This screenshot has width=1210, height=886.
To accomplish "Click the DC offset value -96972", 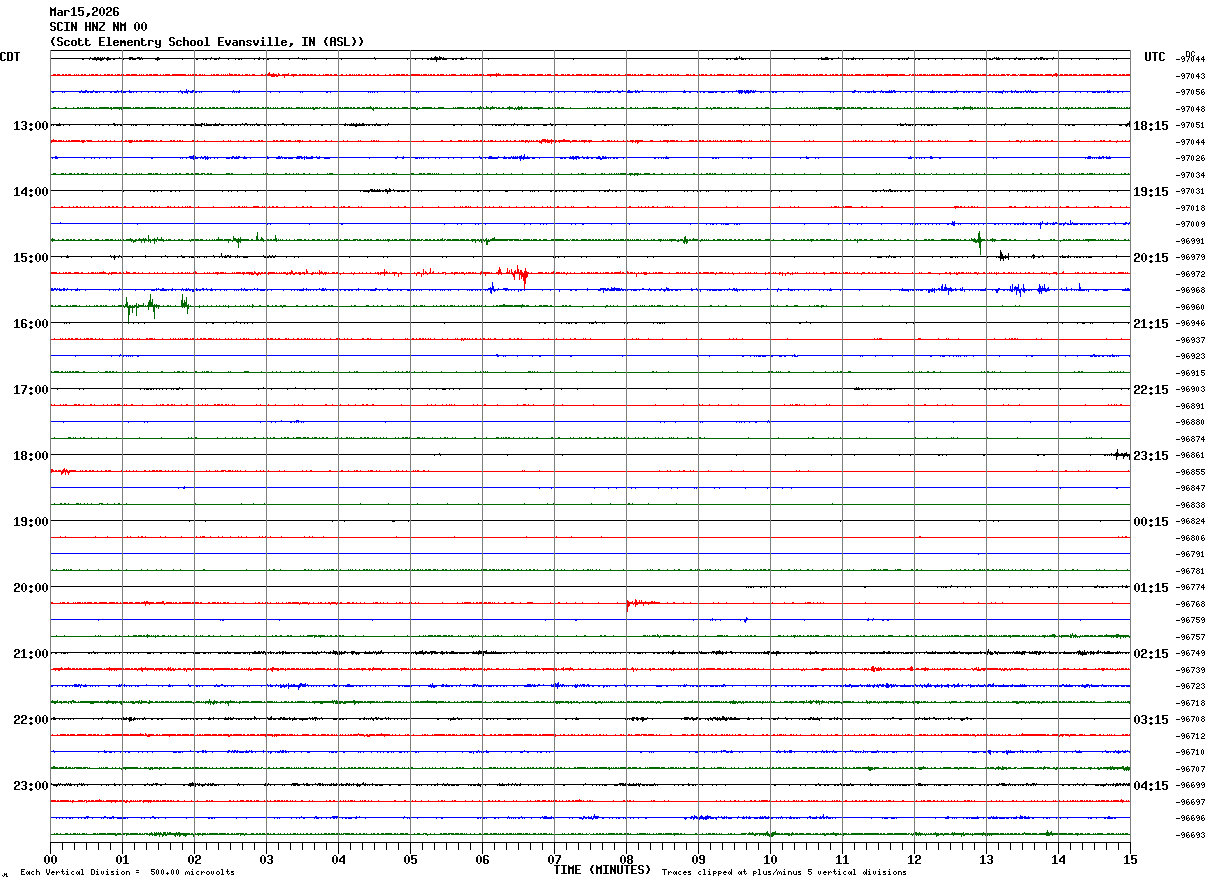I will pyautogui.click(x=1190, y=274).
